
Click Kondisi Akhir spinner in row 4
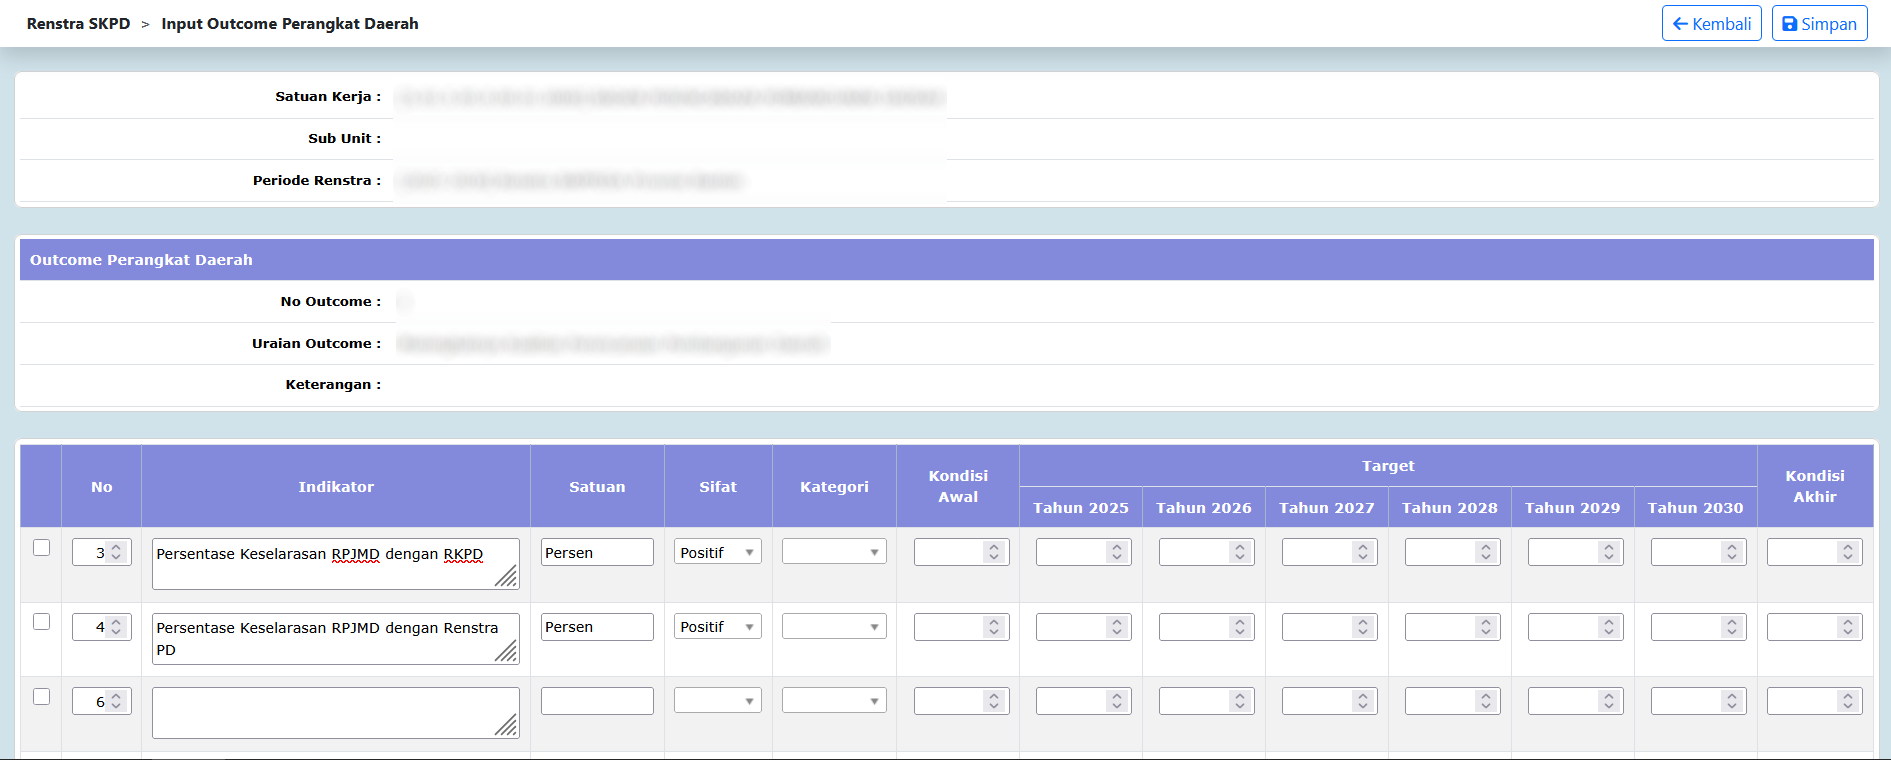click(x=1847, y=627)
